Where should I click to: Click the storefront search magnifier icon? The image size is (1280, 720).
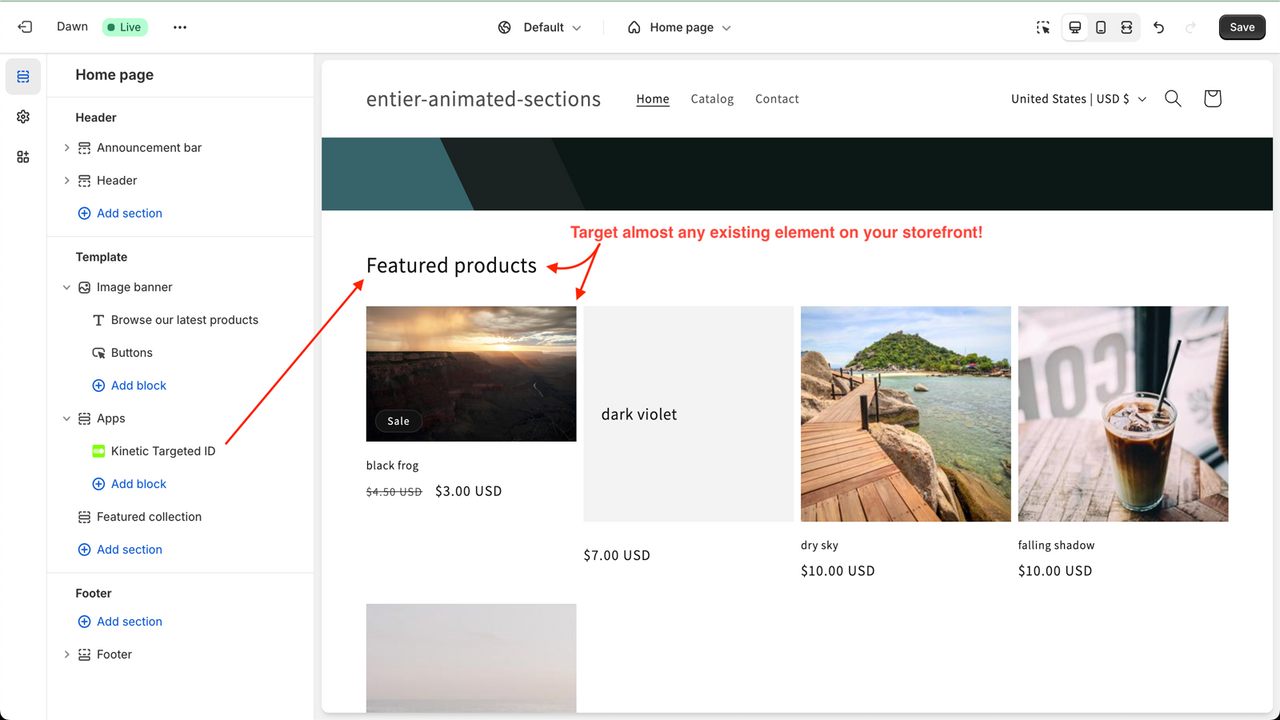click(1173, 98)
